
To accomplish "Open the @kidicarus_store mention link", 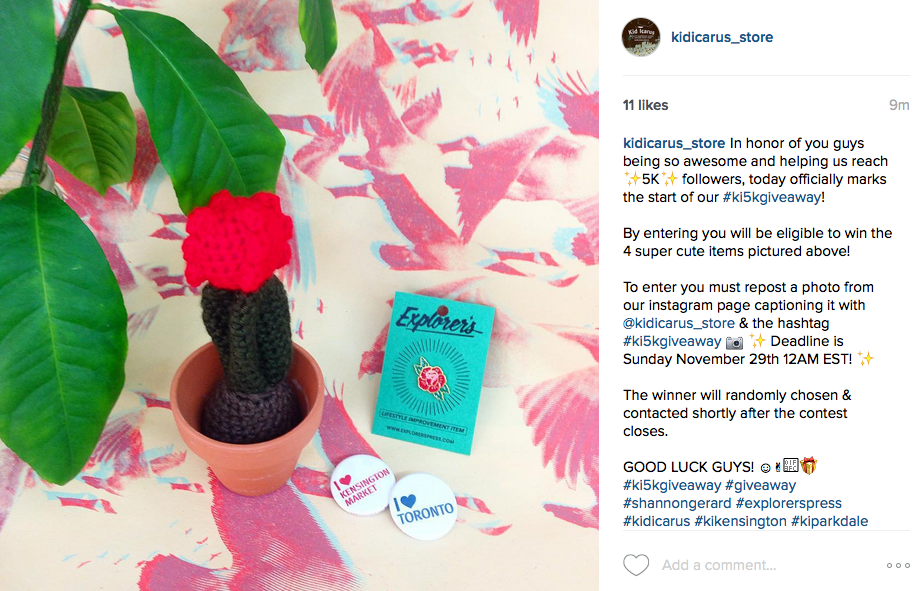I will coord(679,323).
